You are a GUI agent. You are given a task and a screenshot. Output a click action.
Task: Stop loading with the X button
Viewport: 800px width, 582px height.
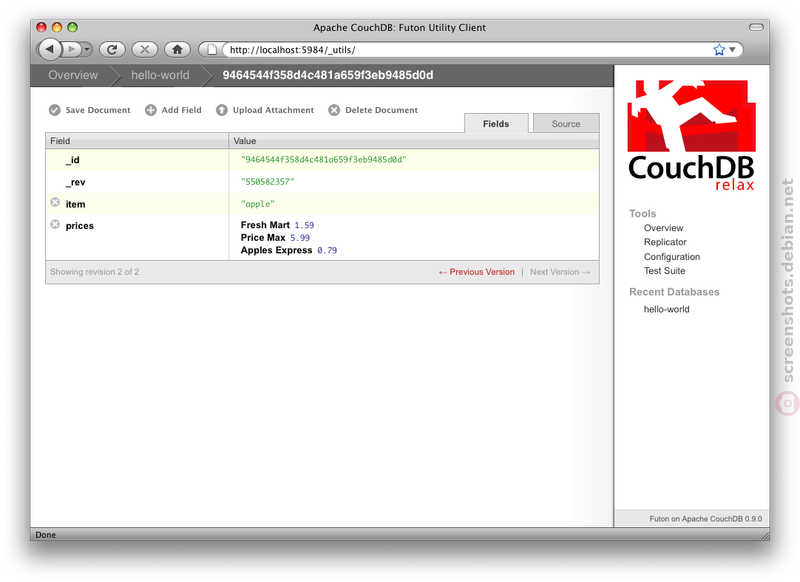point(145,49)
